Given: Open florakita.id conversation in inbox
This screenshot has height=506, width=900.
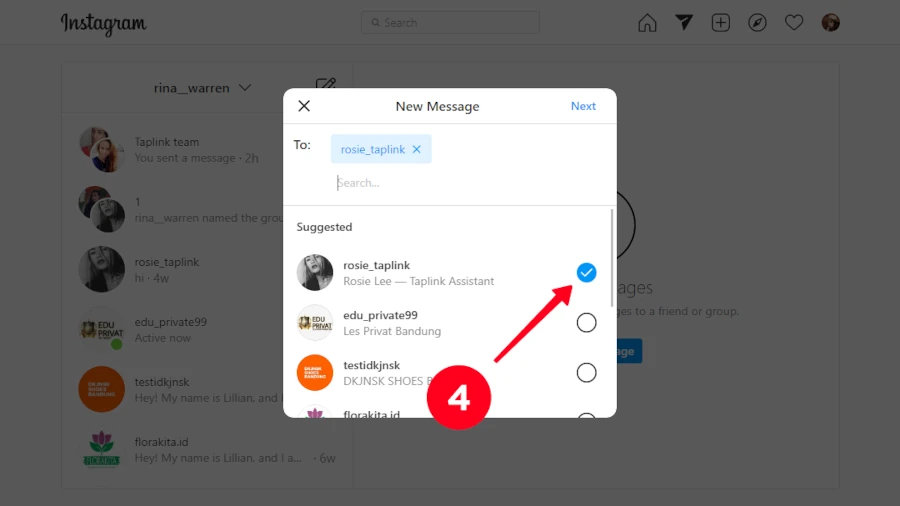Looking at the screenshot, I should (207, 450).
